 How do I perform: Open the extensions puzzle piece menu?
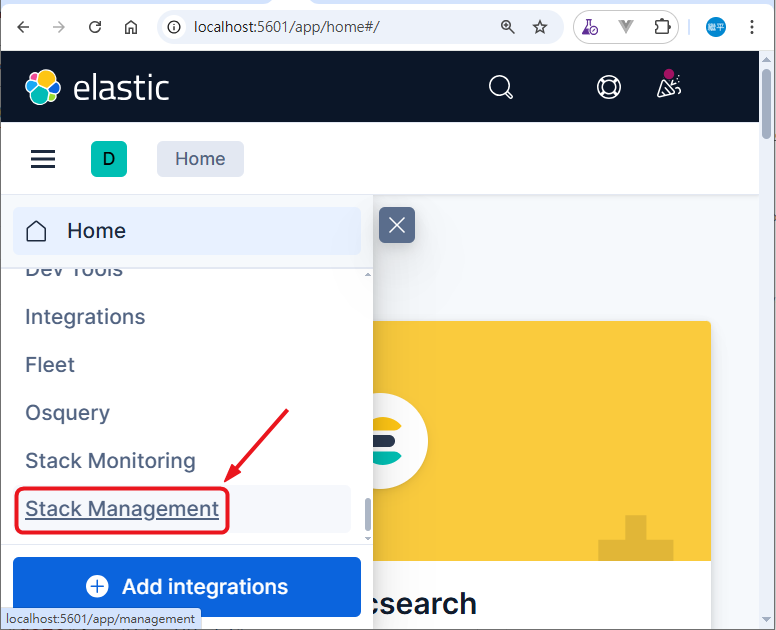click(x=662, y=27)
